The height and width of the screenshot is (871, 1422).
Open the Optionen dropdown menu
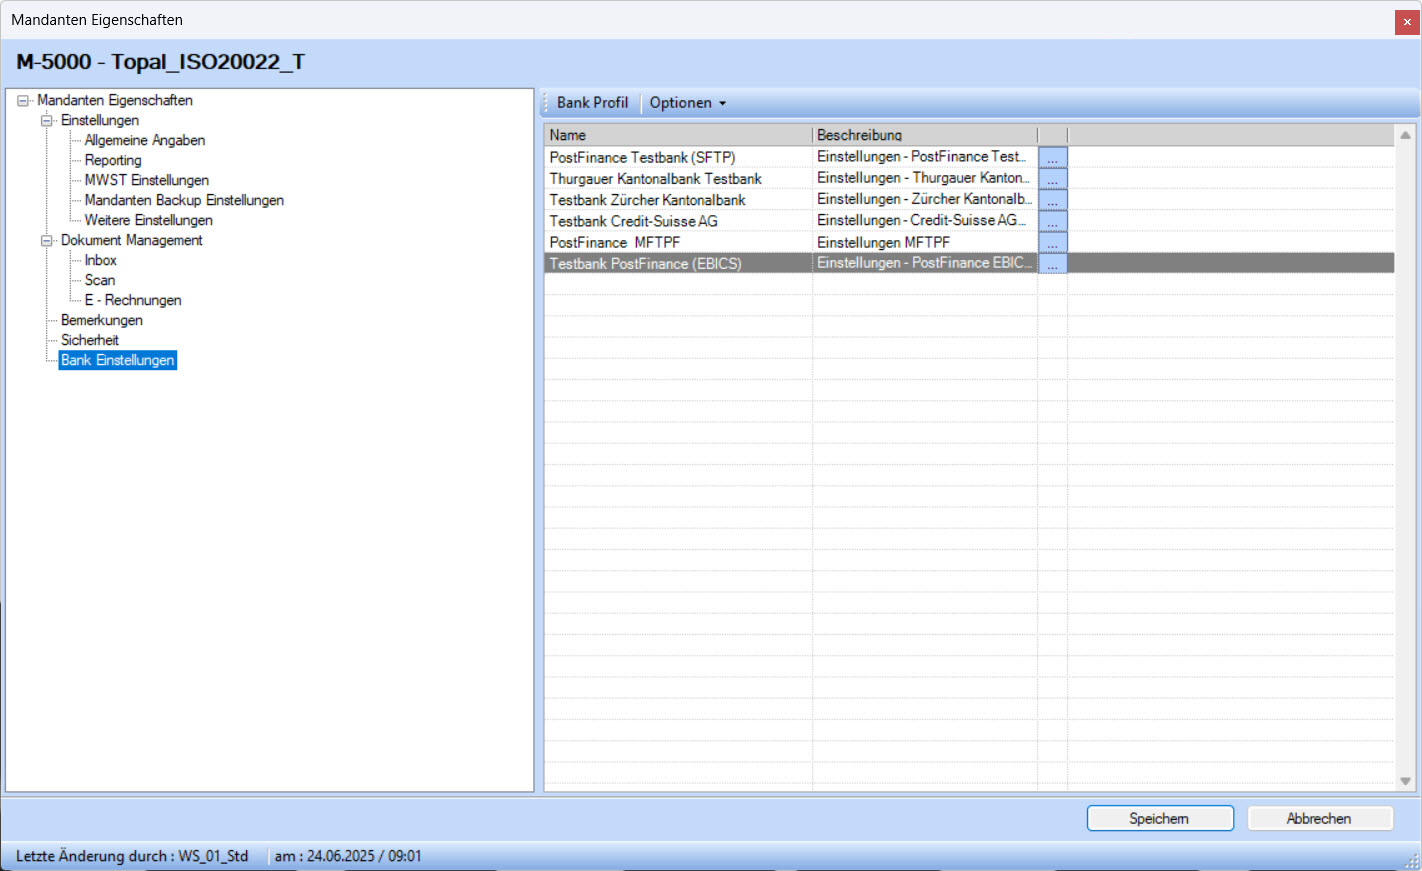tap(687, 103)
